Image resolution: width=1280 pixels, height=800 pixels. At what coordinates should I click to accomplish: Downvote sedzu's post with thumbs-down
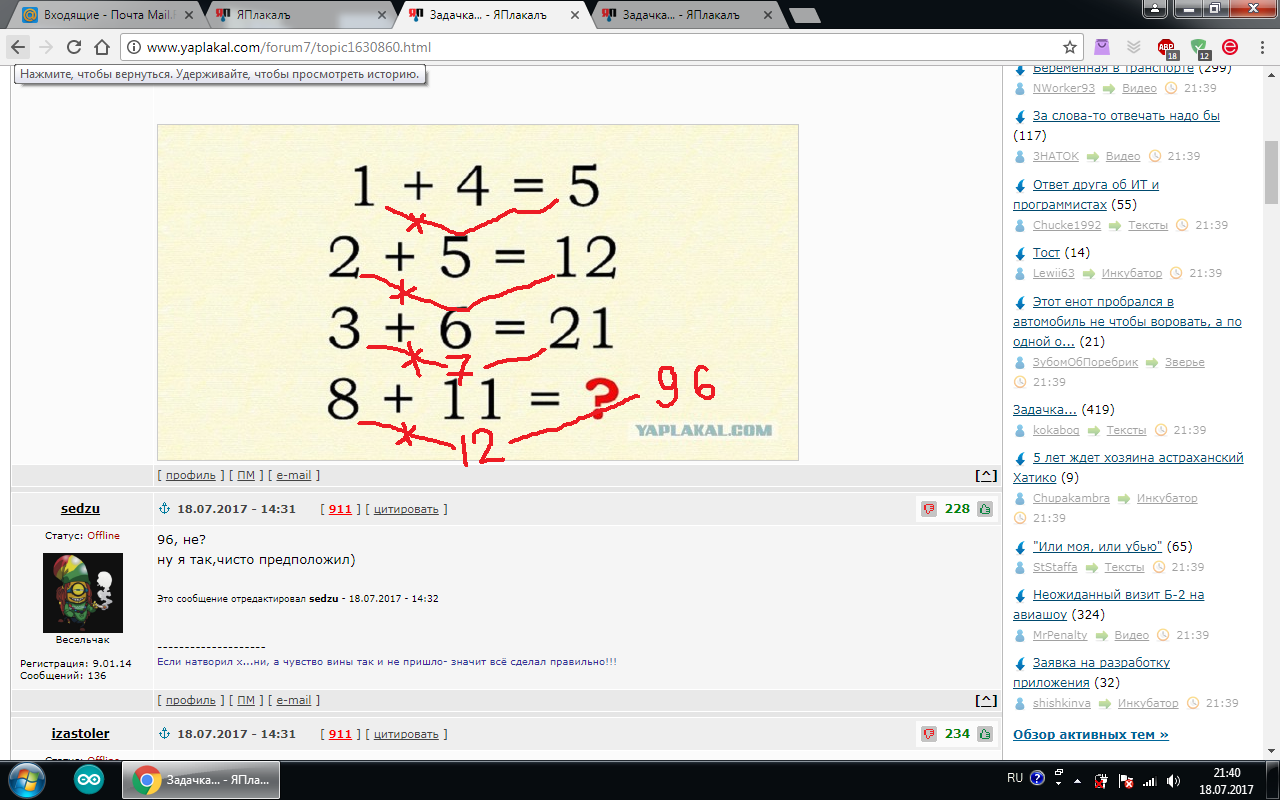point(929,509)
